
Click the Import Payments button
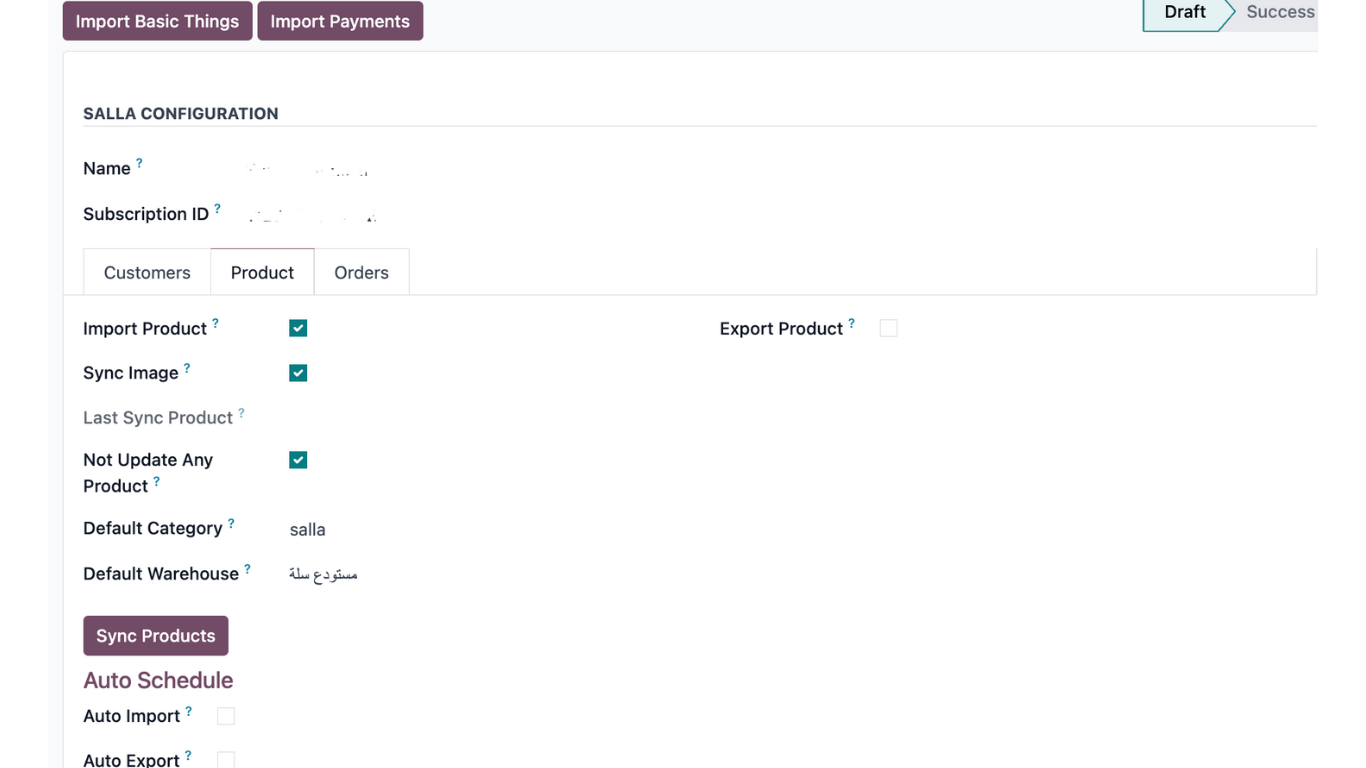340,21
